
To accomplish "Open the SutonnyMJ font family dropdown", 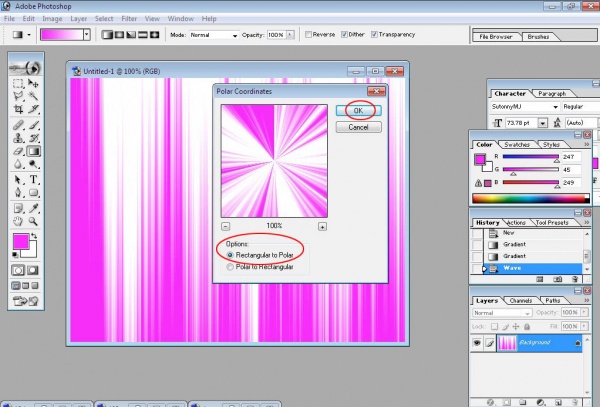I will point(556,107).
